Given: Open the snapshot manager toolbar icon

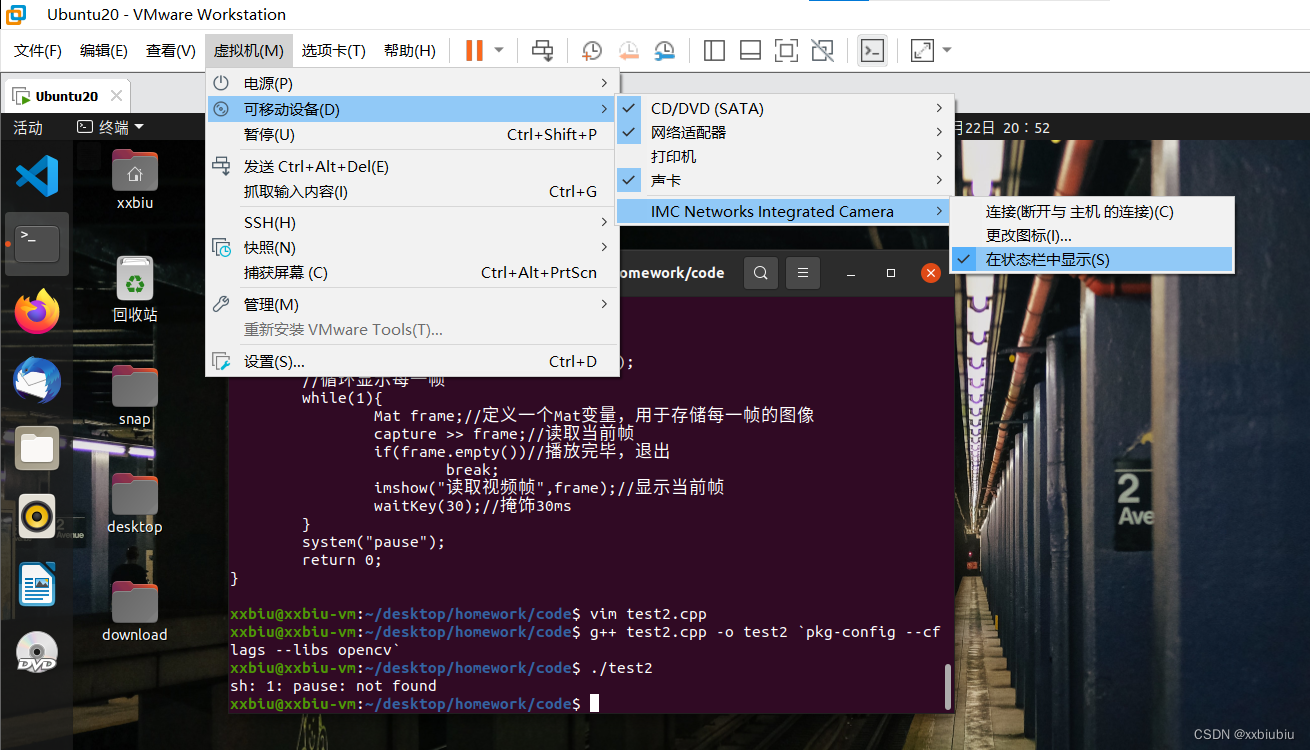Looking at the screenshot, I should 664,50.
